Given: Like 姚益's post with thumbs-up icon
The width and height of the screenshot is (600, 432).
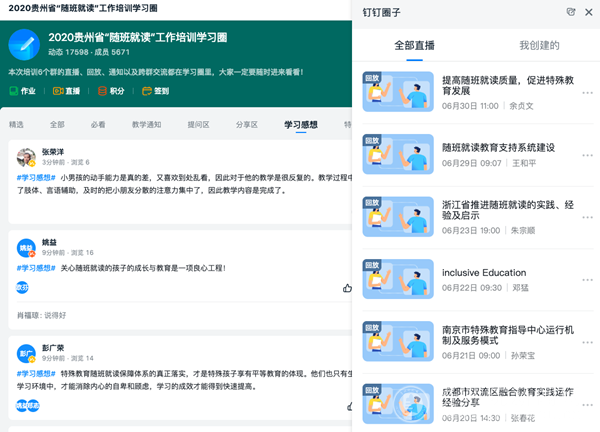Looking at the screenshot, I should [x=347, y=288].
